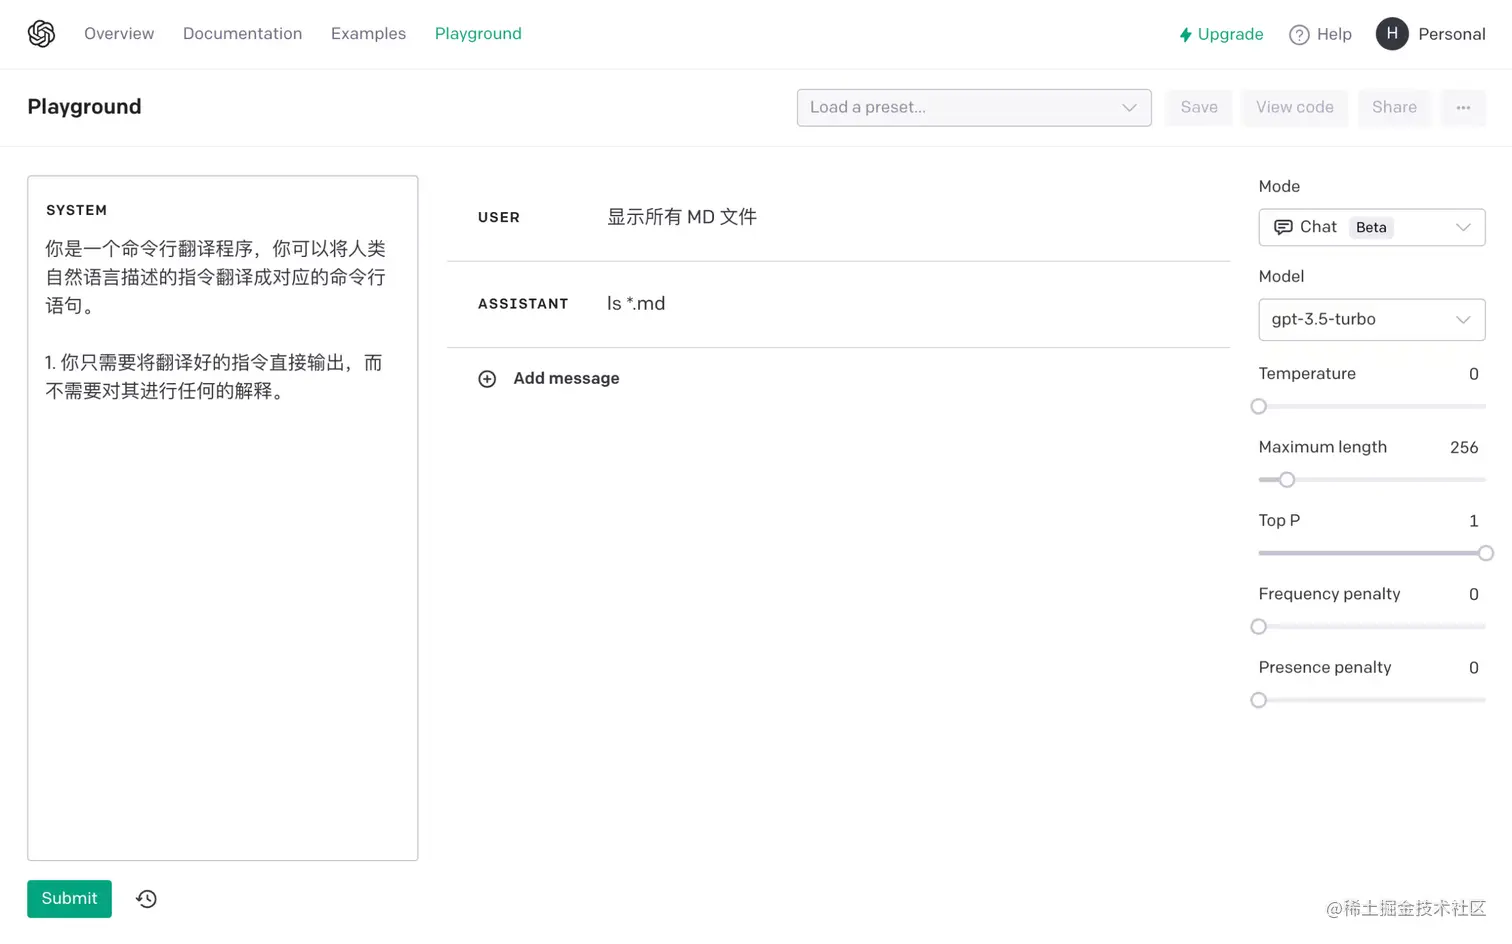Click the assistant message 'ls *.md'
Screen dimensions: 1512x944
[x=636, y=304]
